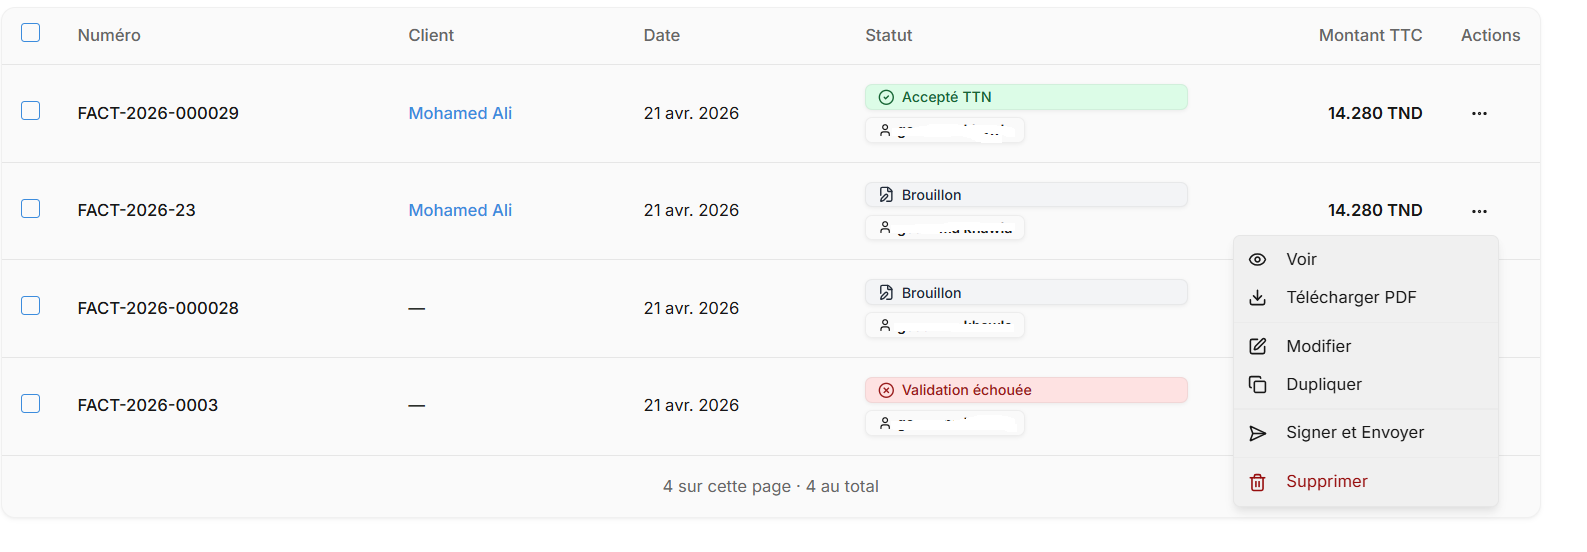Open client Mohamed Ali on invoice FACT-2026-000029
This screenshot has width=1587, height=552.
[460, 113]
